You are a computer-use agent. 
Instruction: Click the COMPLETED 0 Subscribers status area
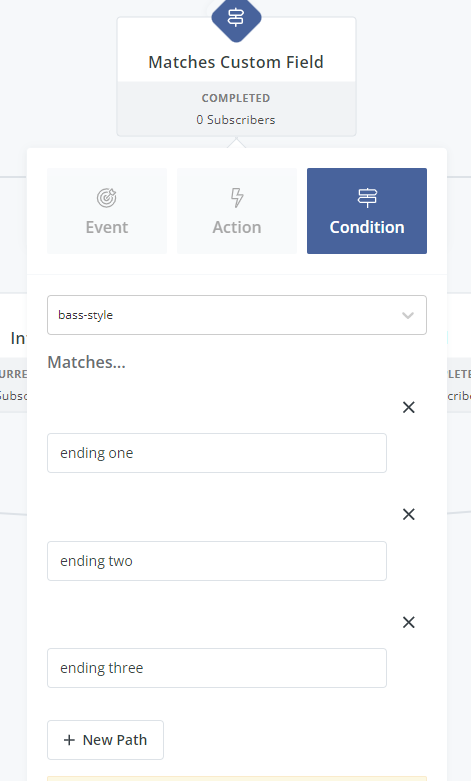(x=236, y=109)
